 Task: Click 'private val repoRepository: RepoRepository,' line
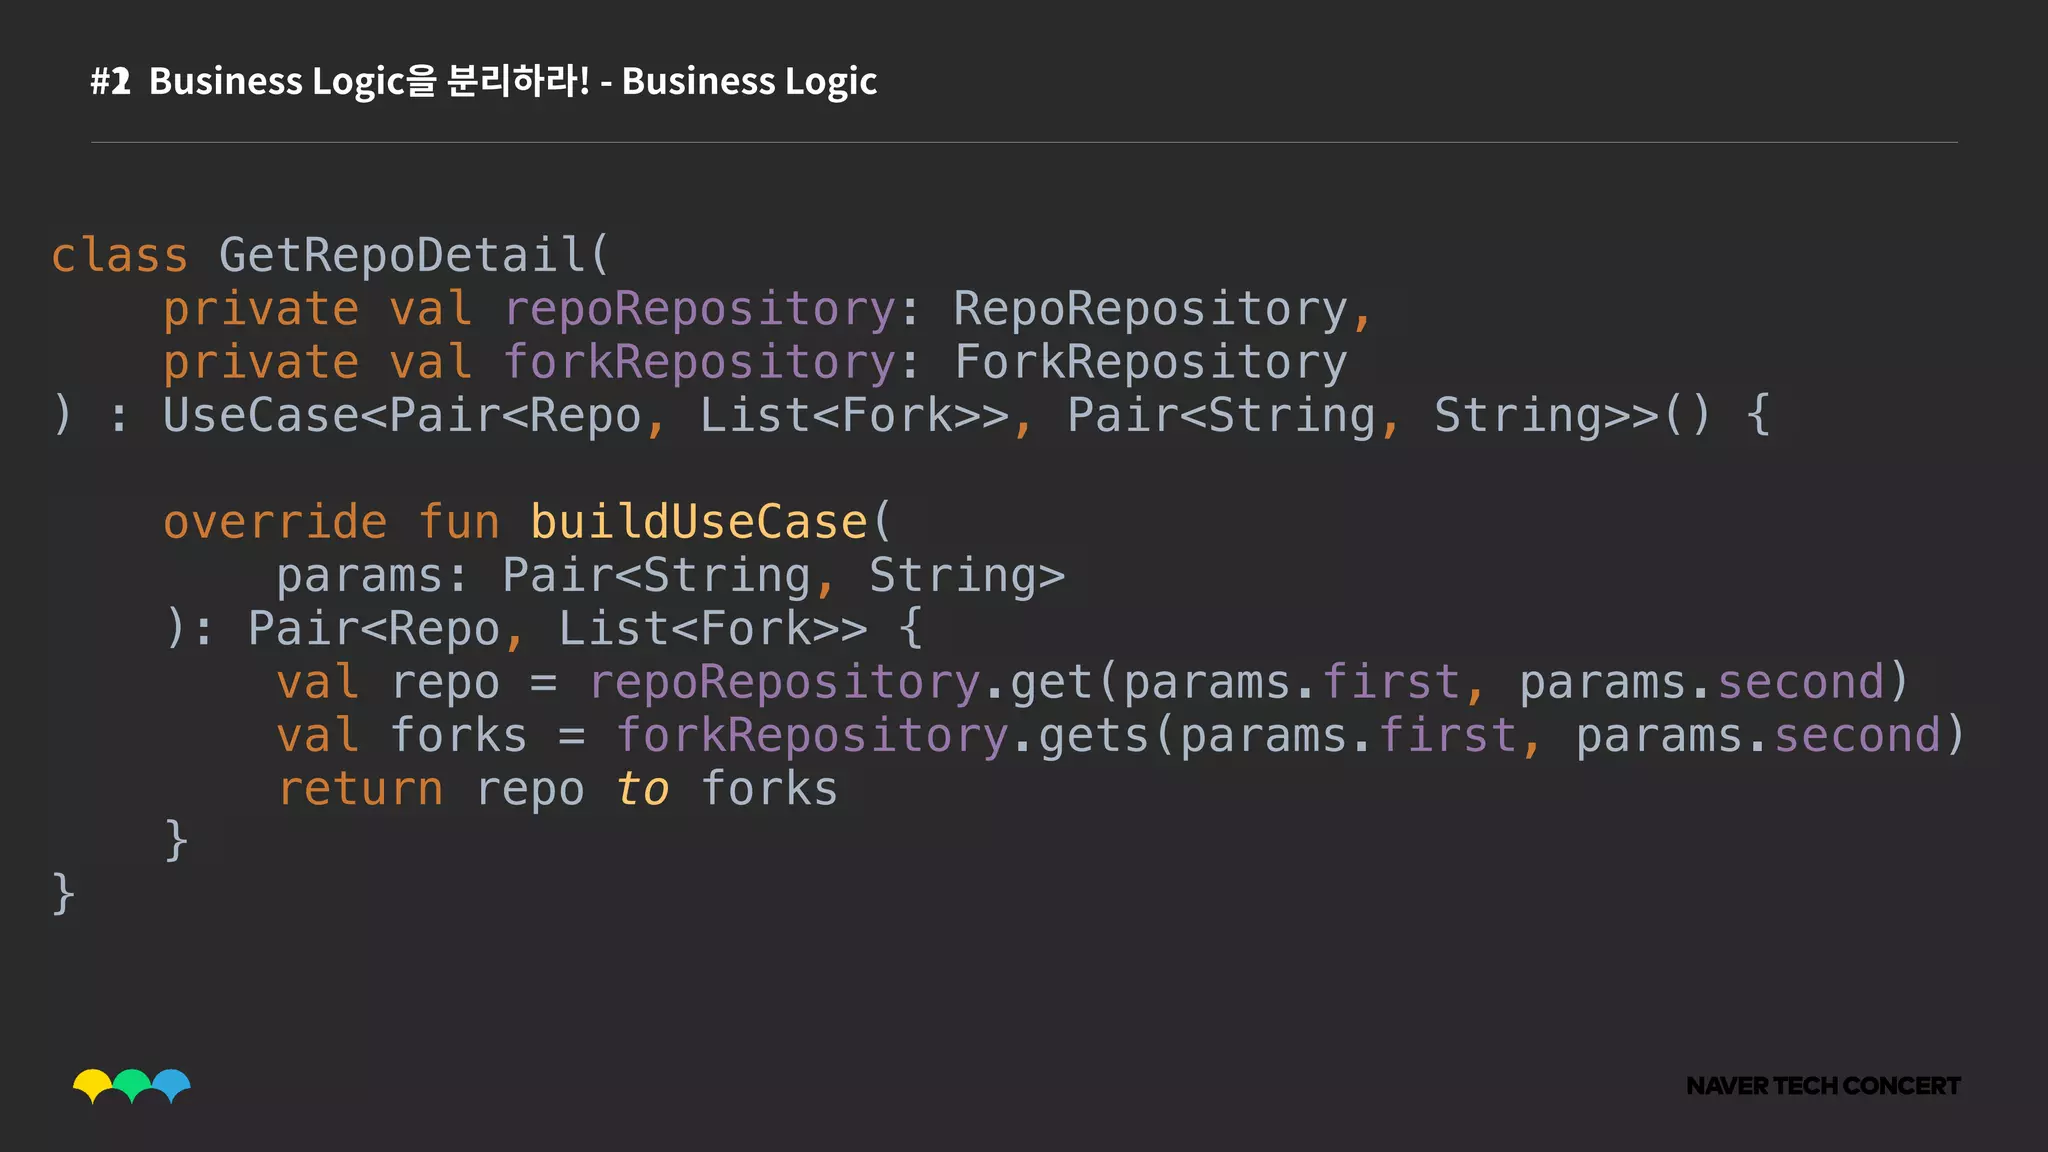pyautogui.click(x=767, y=310)
